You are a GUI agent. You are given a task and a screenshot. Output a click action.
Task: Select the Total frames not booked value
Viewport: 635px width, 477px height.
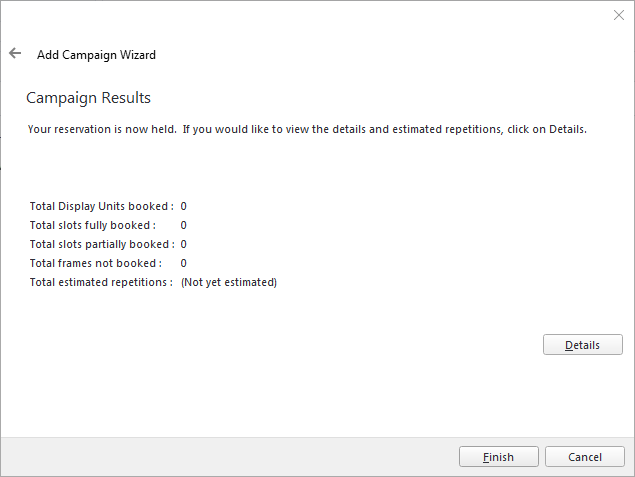tap(183, 263)
